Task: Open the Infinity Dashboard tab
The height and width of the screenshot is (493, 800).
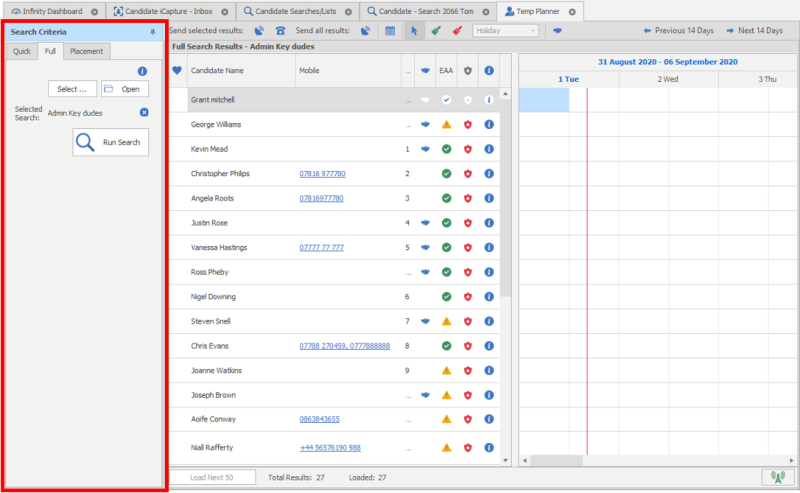Action: [x=49, y=11]
